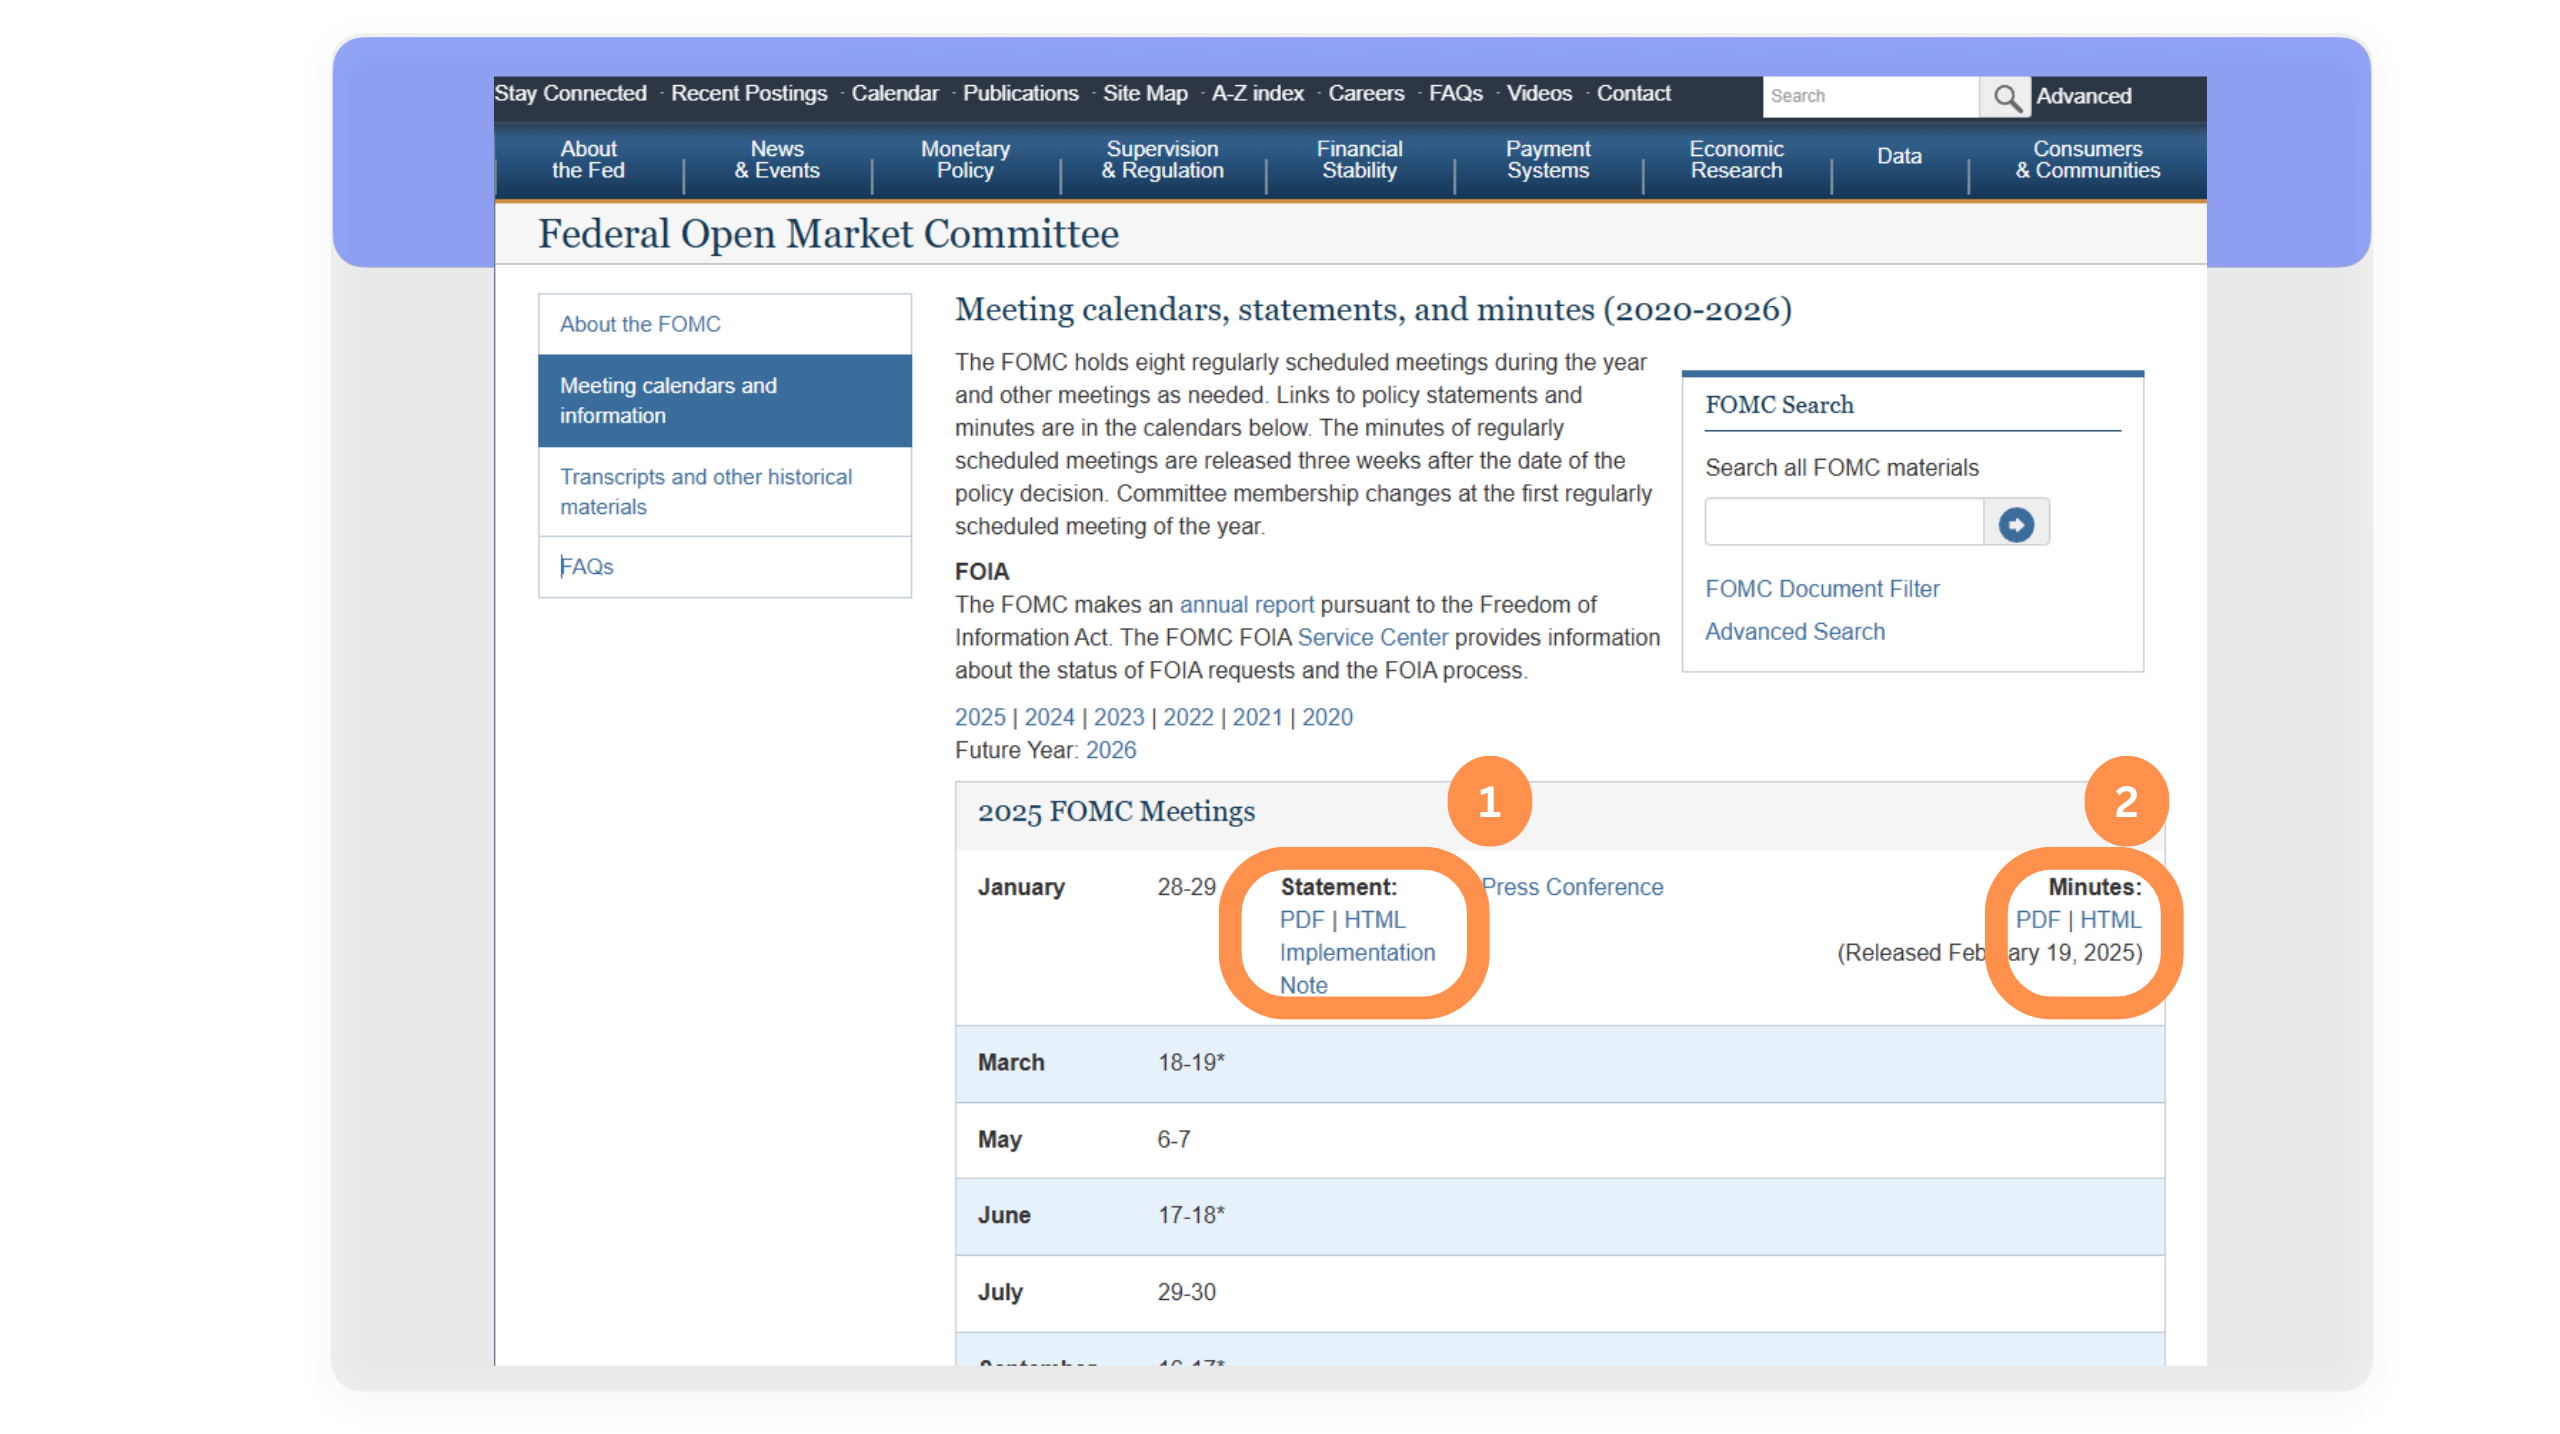
Task: Open Calendar in the utility bar
Action: pyautogui.click(x=895, y=93)
